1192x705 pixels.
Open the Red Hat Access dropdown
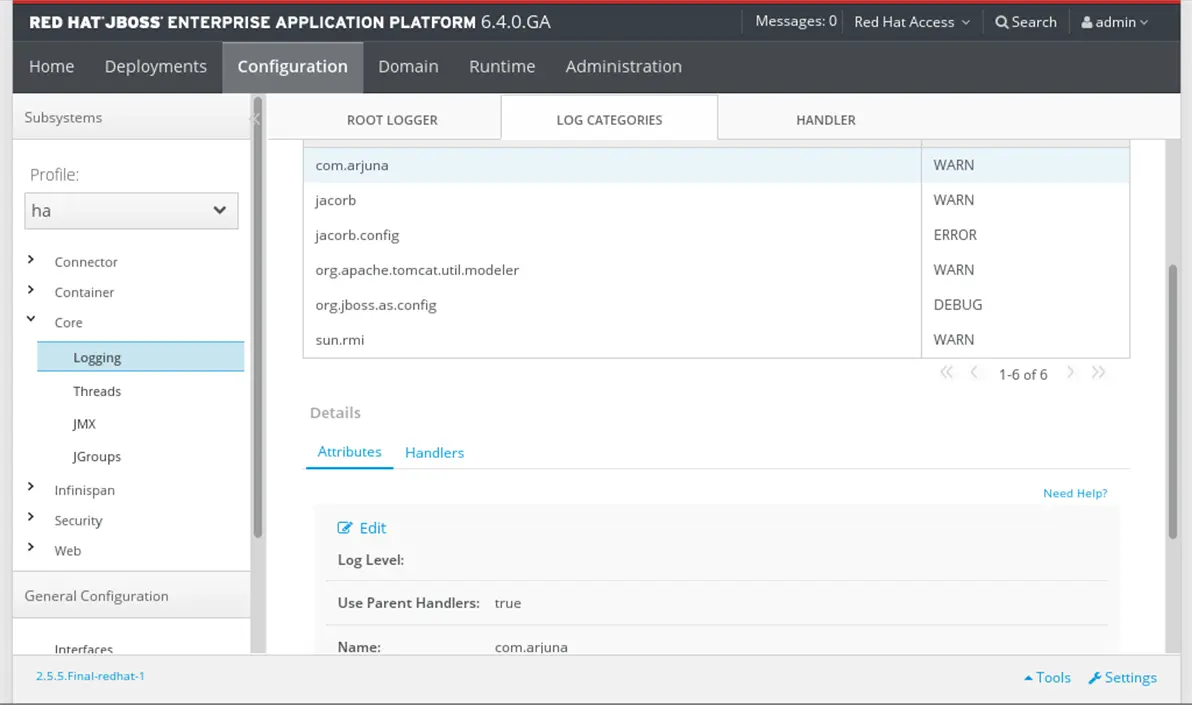[x=911, y=22]
